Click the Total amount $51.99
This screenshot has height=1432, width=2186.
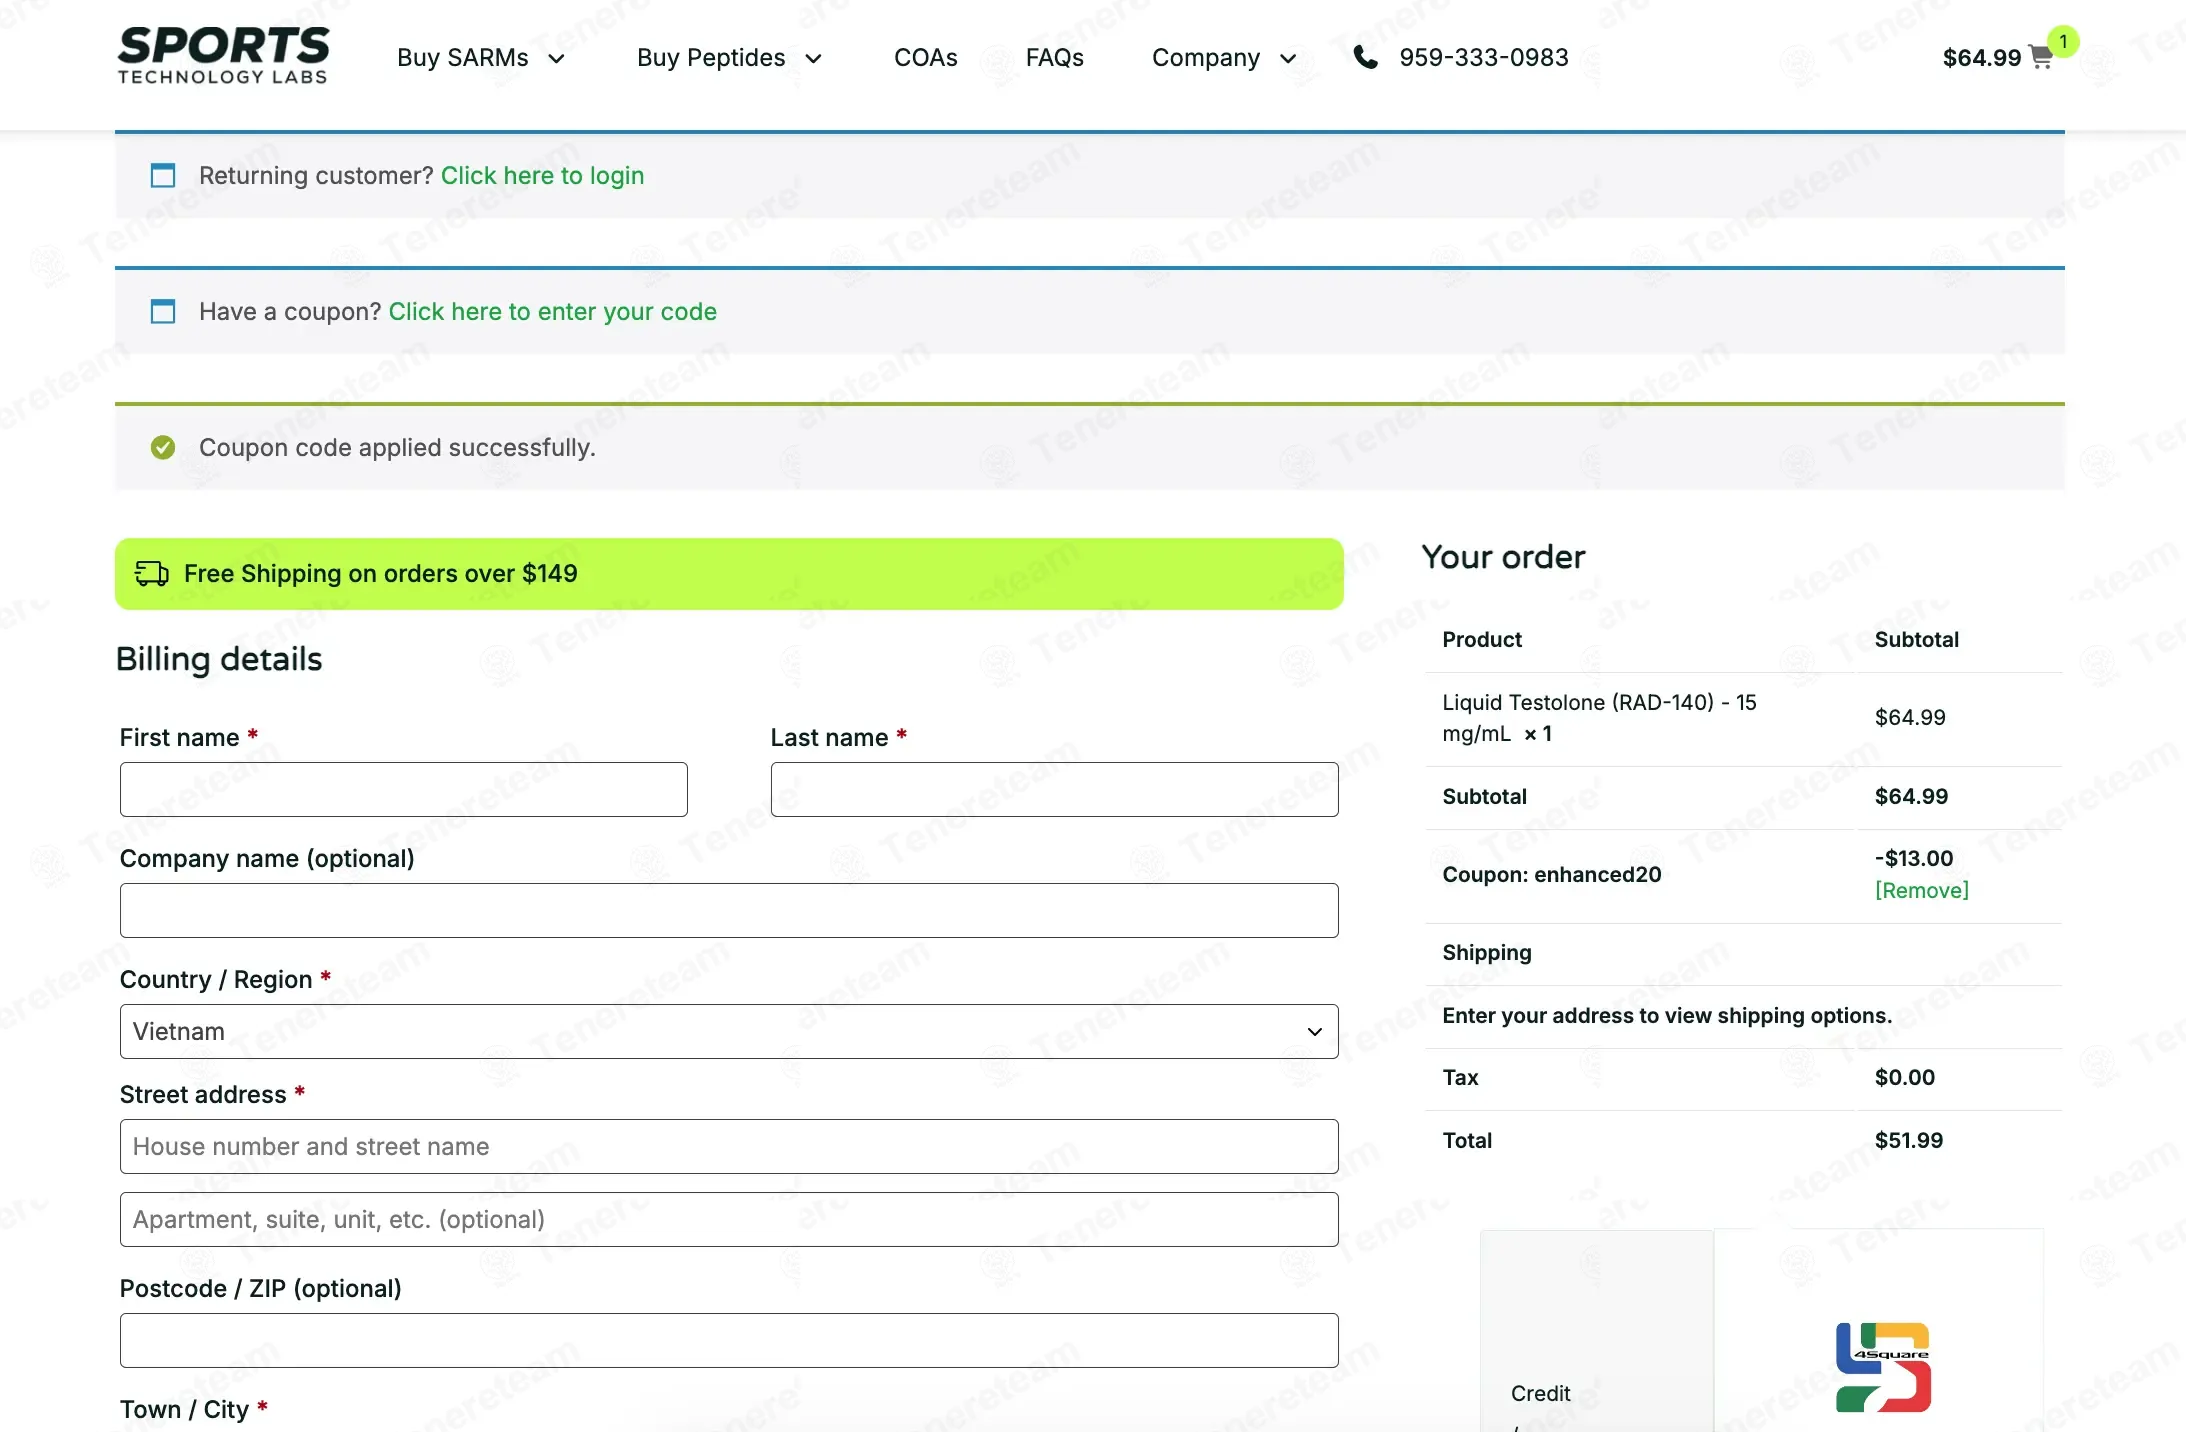pos(1909,1140)
